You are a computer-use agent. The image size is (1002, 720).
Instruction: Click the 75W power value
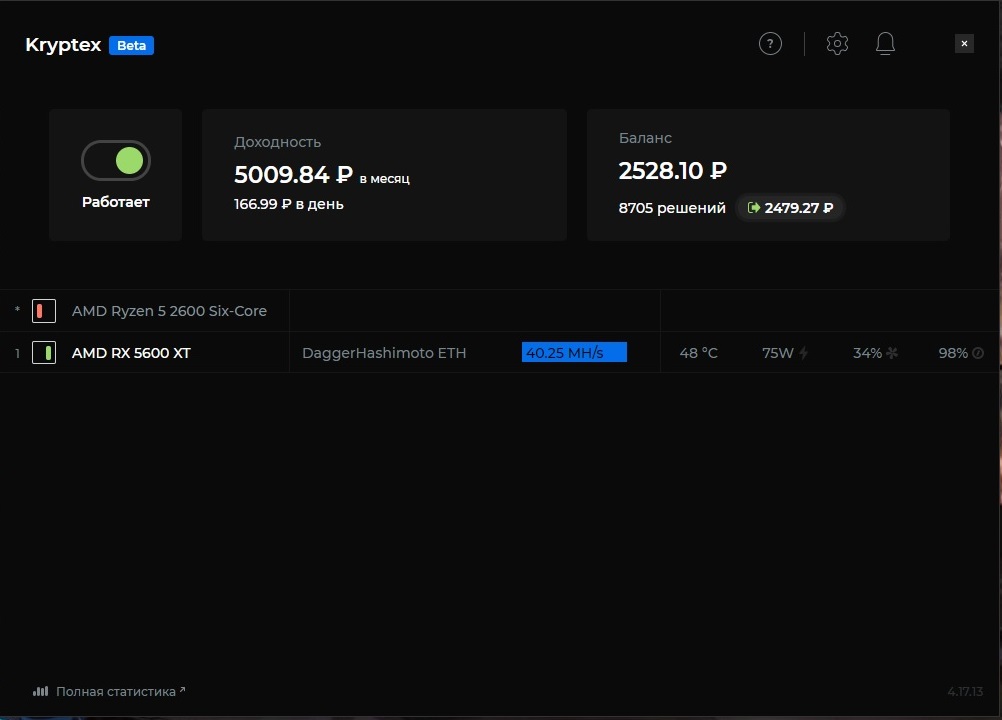tap(778, 353)
